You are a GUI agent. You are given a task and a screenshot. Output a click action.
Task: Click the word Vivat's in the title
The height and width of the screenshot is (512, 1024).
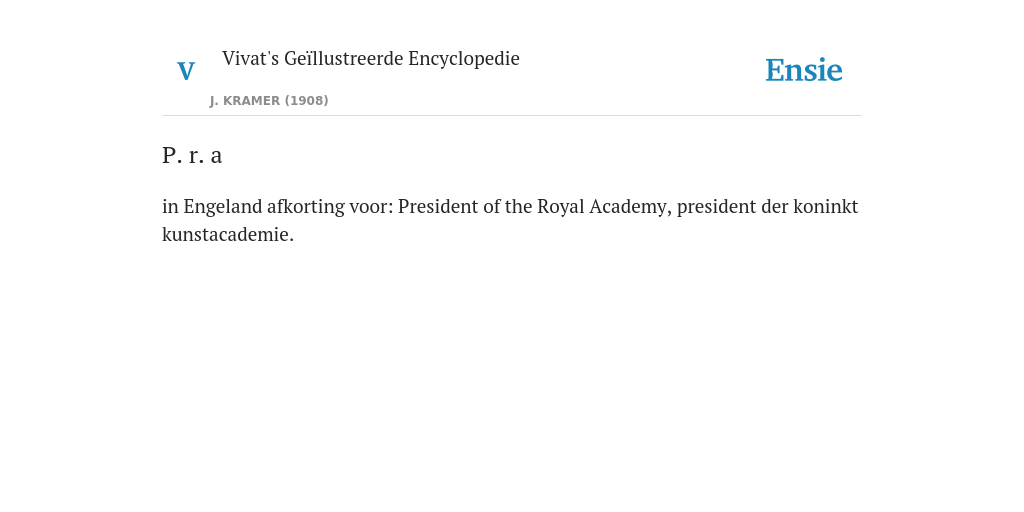[x=251, y=58]
